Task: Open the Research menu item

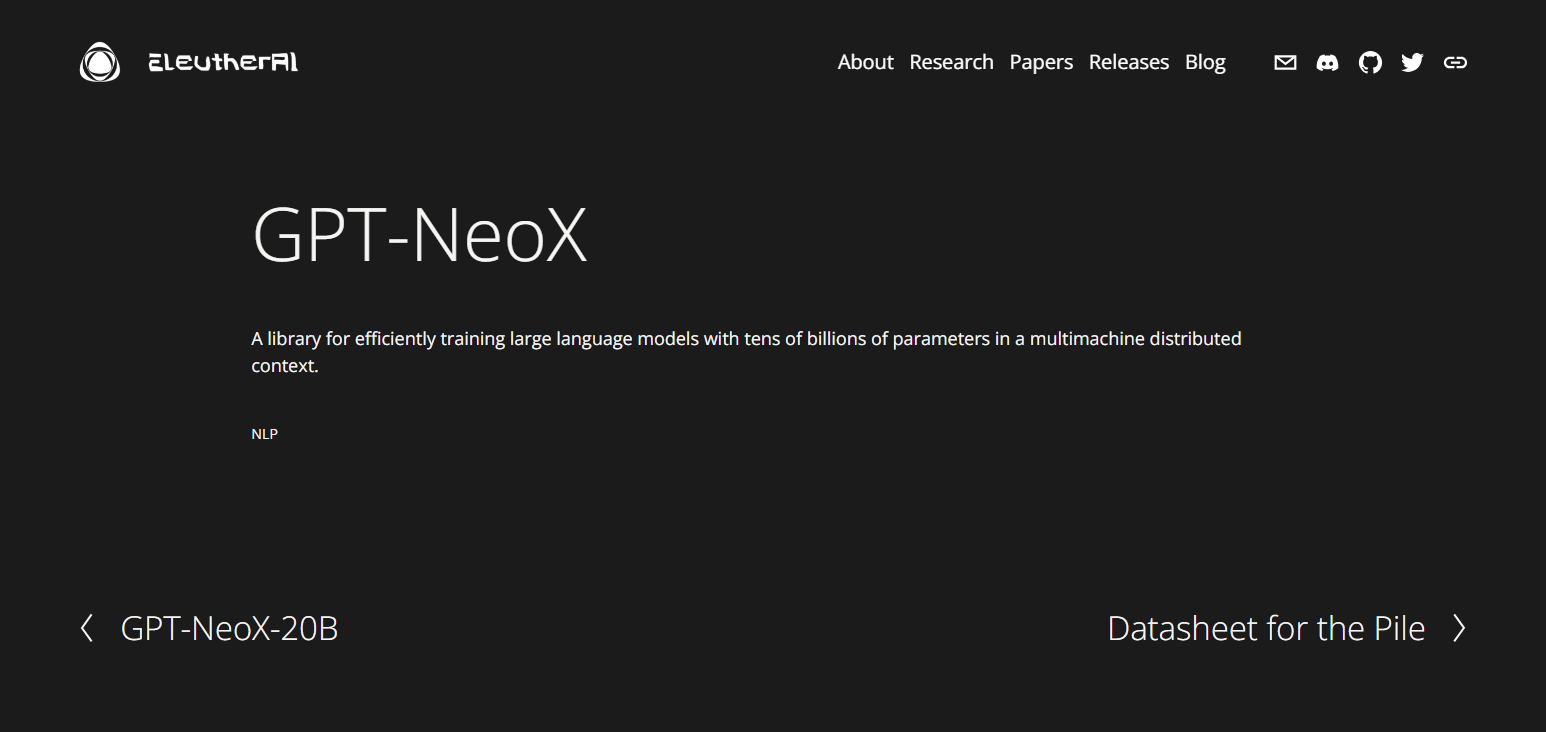Action: 951,62
